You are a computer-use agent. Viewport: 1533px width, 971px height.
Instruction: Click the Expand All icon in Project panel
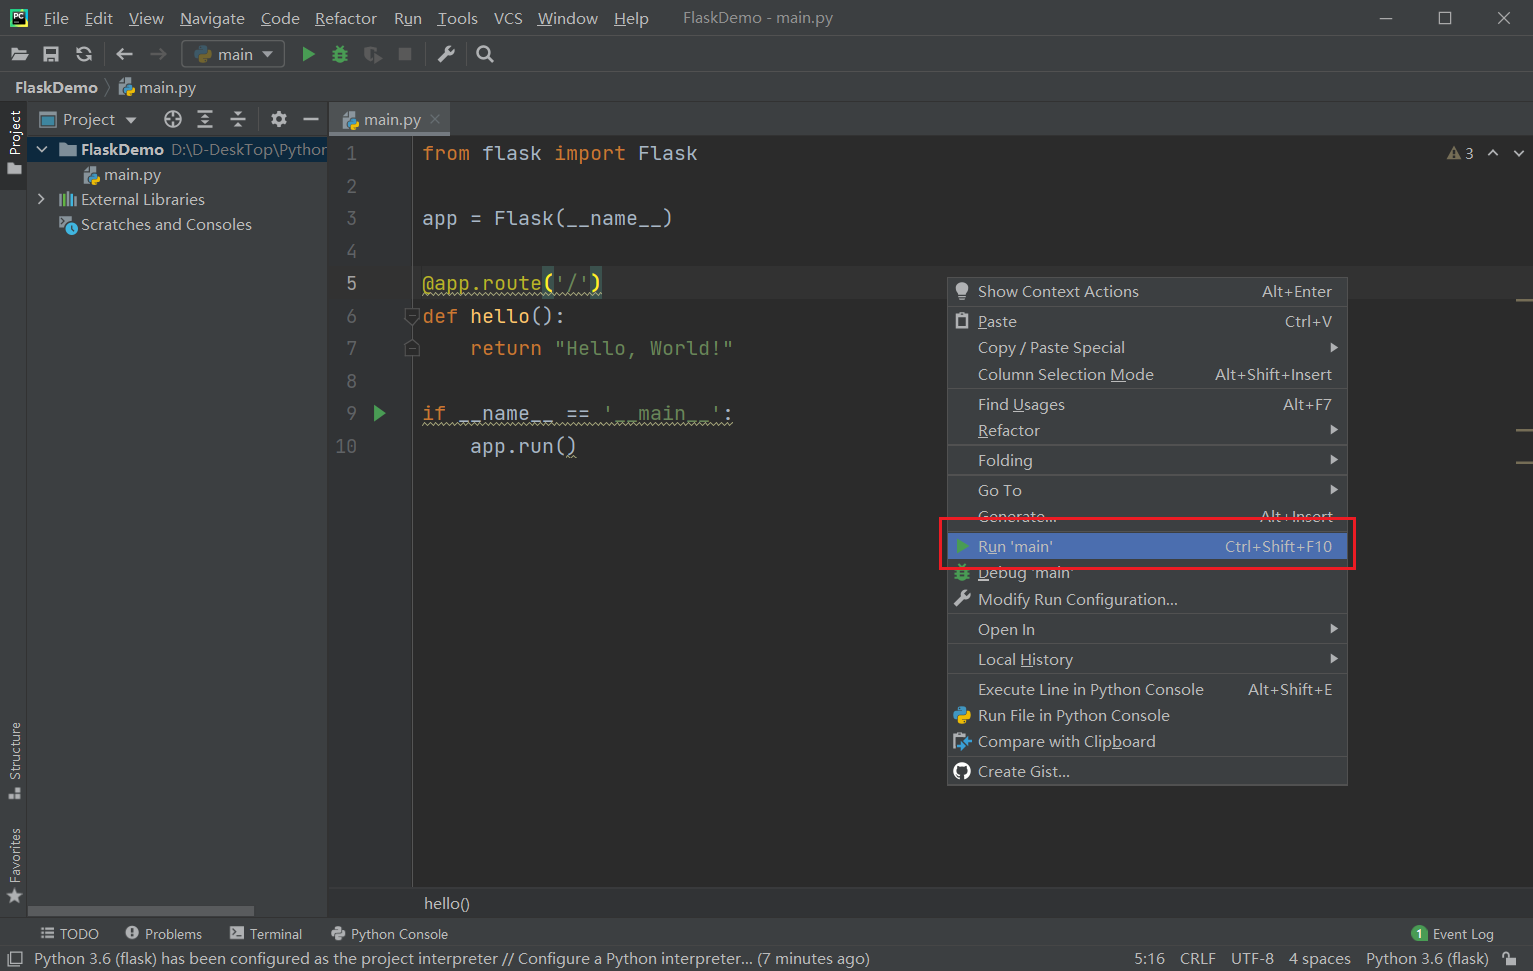pyautogui.click(x=205, y=119)
